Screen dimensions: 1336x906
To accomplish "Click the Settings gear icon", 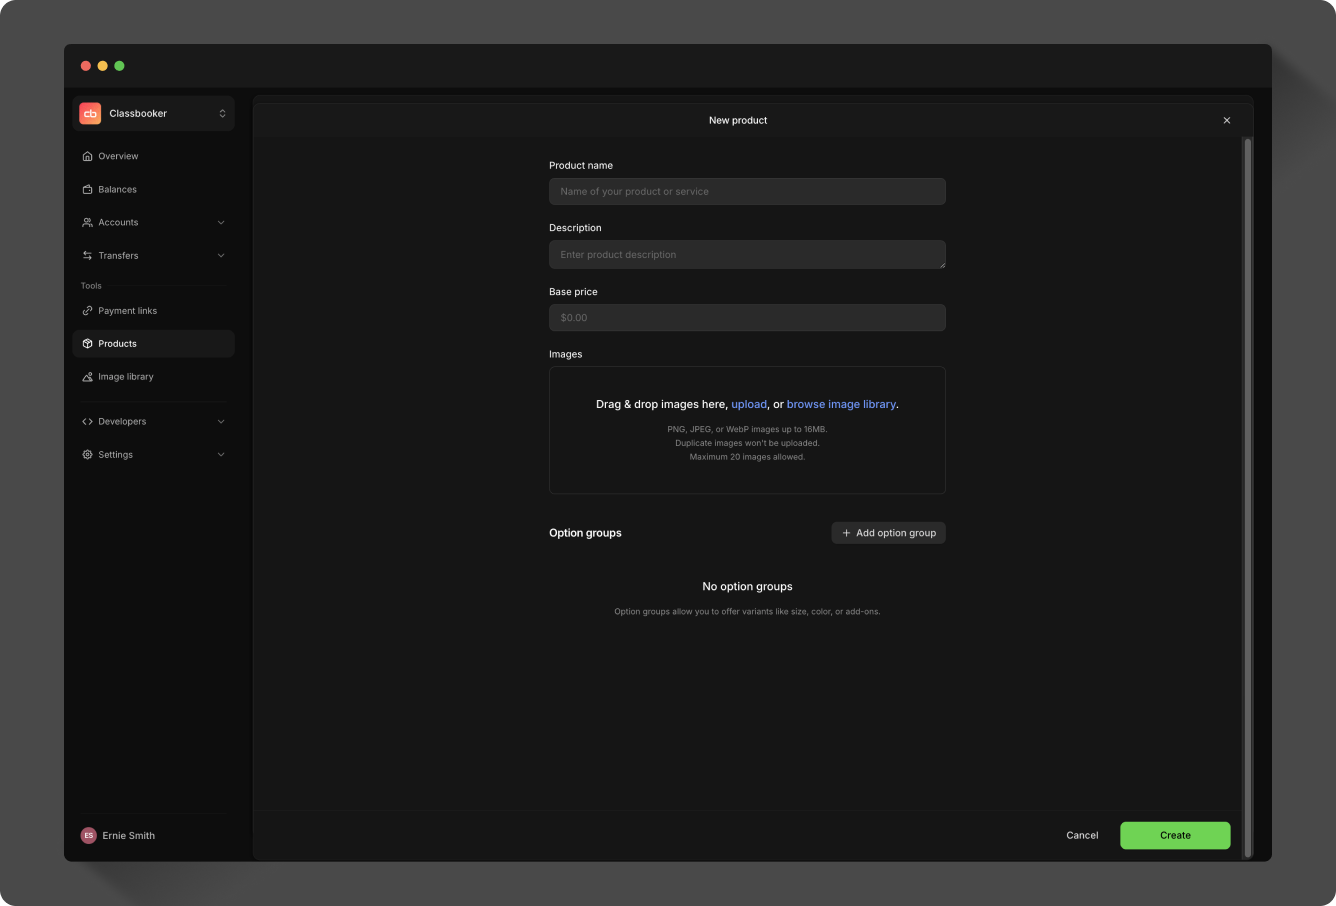I will coord(87,454).
